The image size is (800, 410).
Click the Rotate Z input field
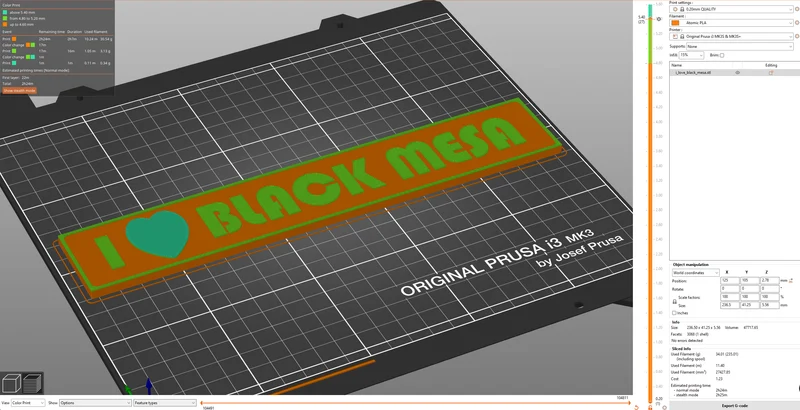(770, 289)
